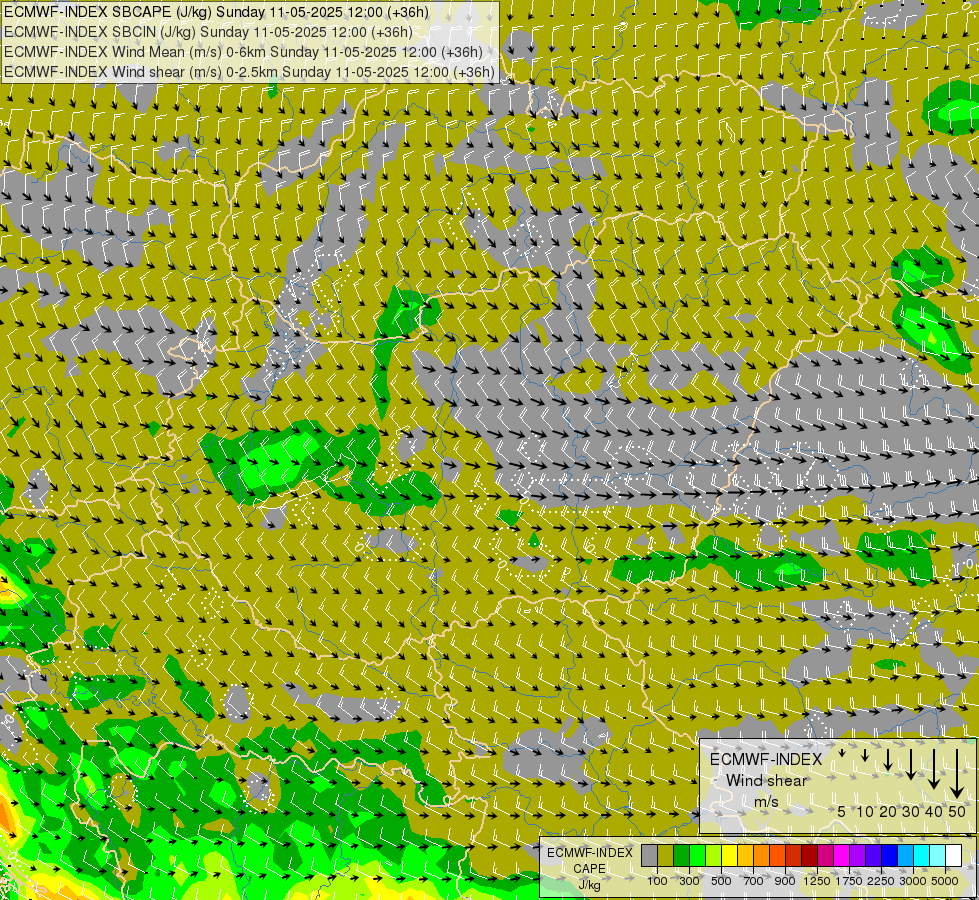Select the magenta CAPE legend swatch

coord(842,856)
